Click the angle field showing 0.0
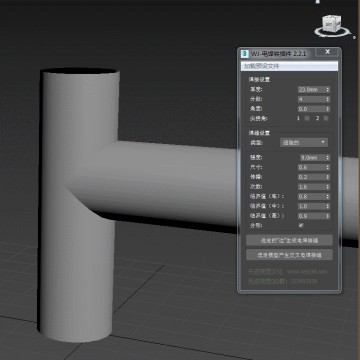Image resolution: width=360 pixels, height=360 pixels. point(312,109)
